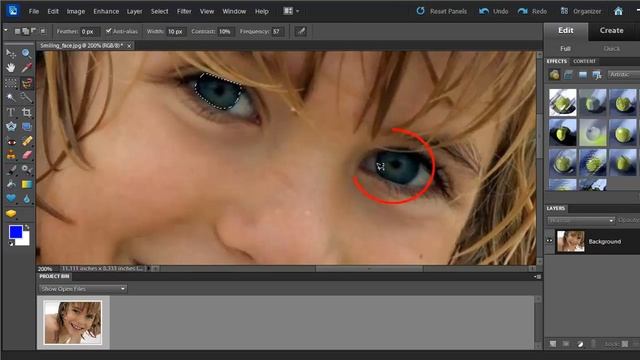Select the yellow Sponge tool
The height and width of the screenshot is (360, 640).
pos(11,213)
